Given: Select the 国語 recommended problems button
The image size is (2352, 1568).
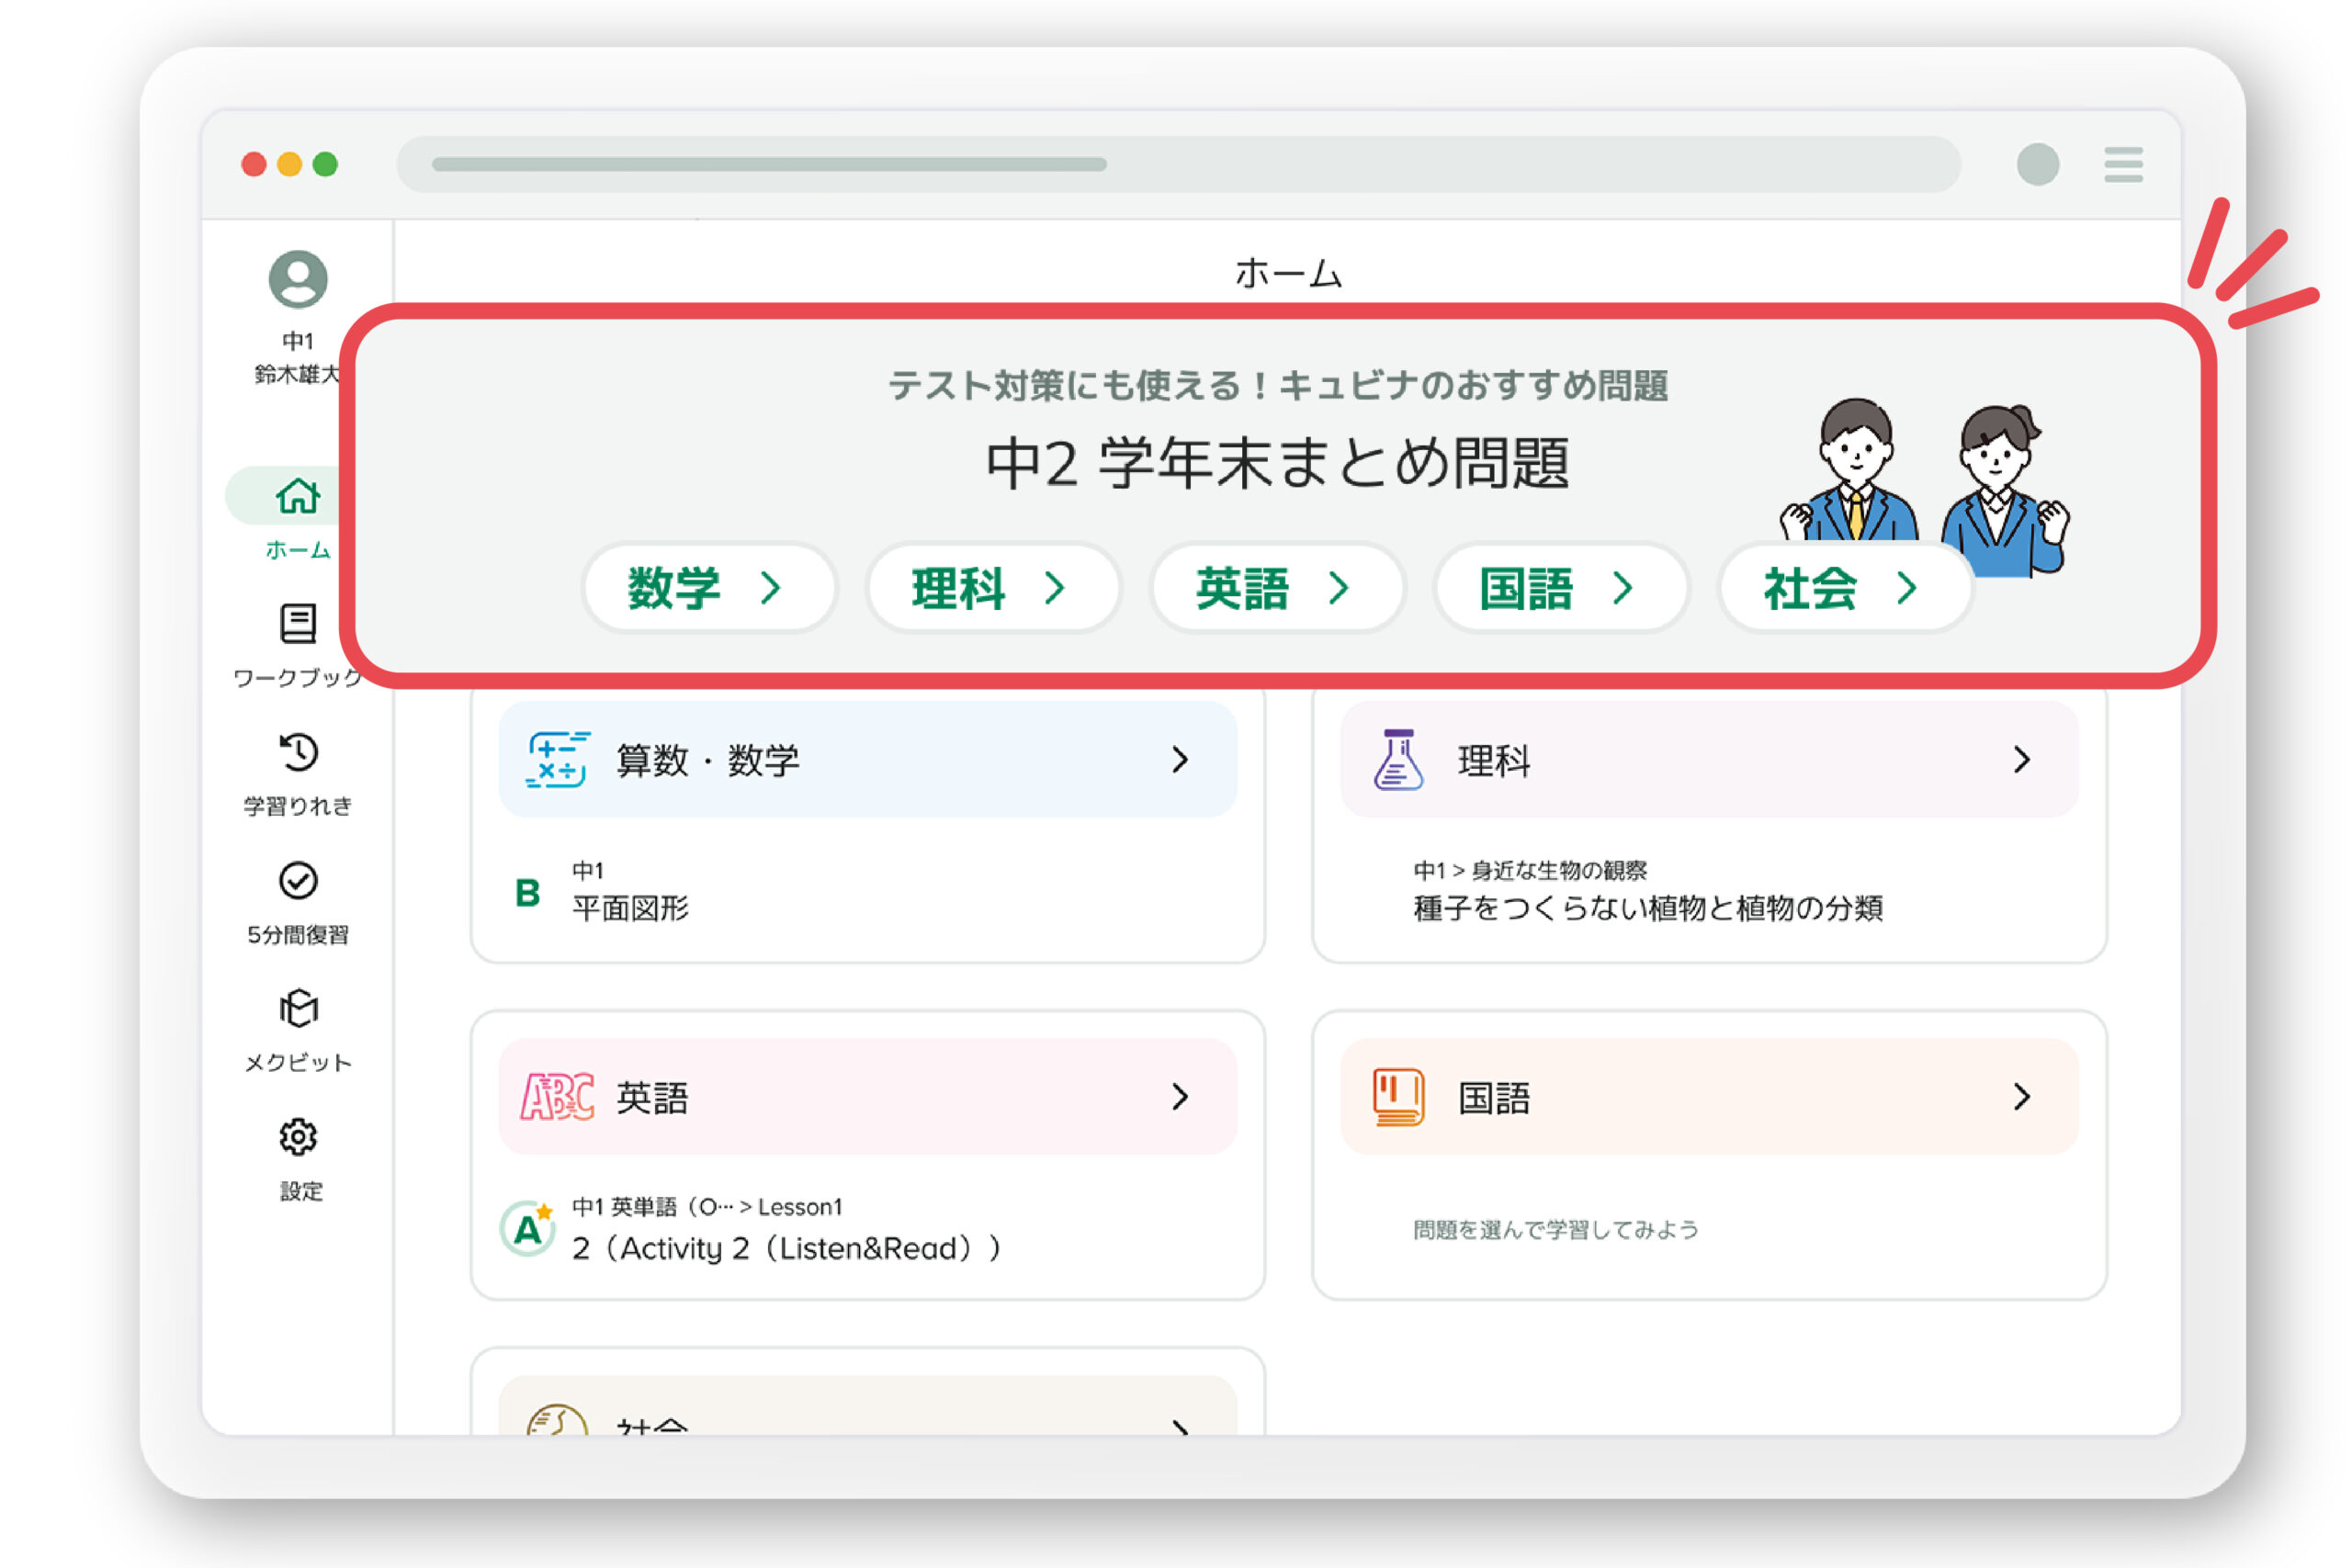Looking at the screenshot, I should click(x=1559, y=588).
